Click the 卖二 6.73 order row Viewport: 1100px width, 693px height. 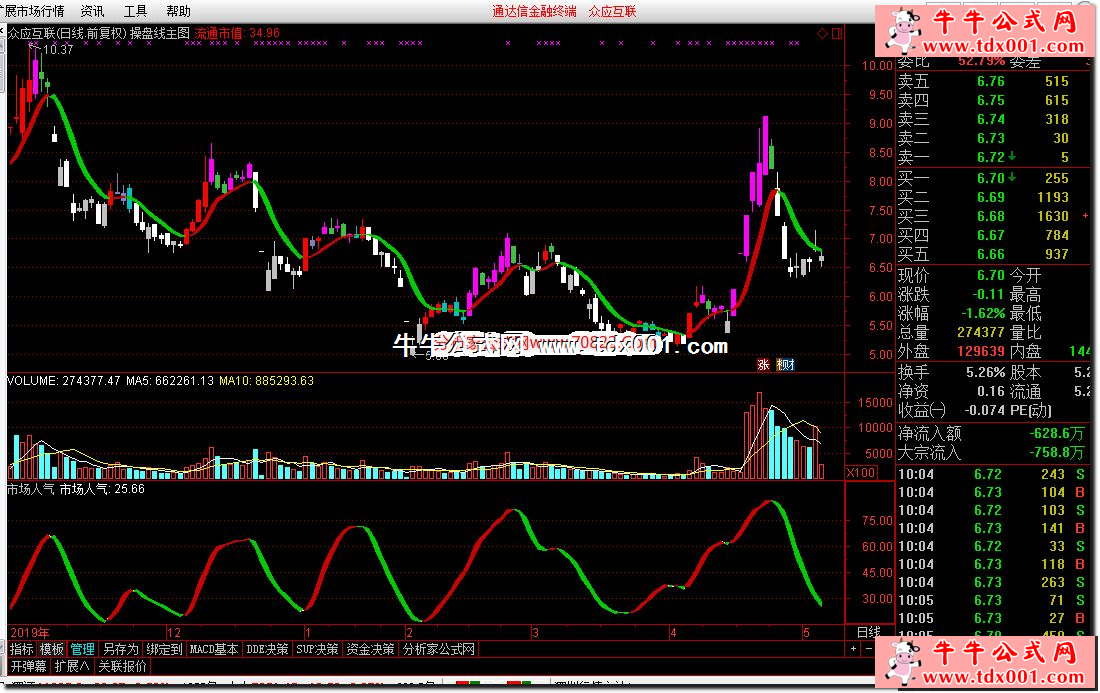pyautogui.click(x=984, y=138)
